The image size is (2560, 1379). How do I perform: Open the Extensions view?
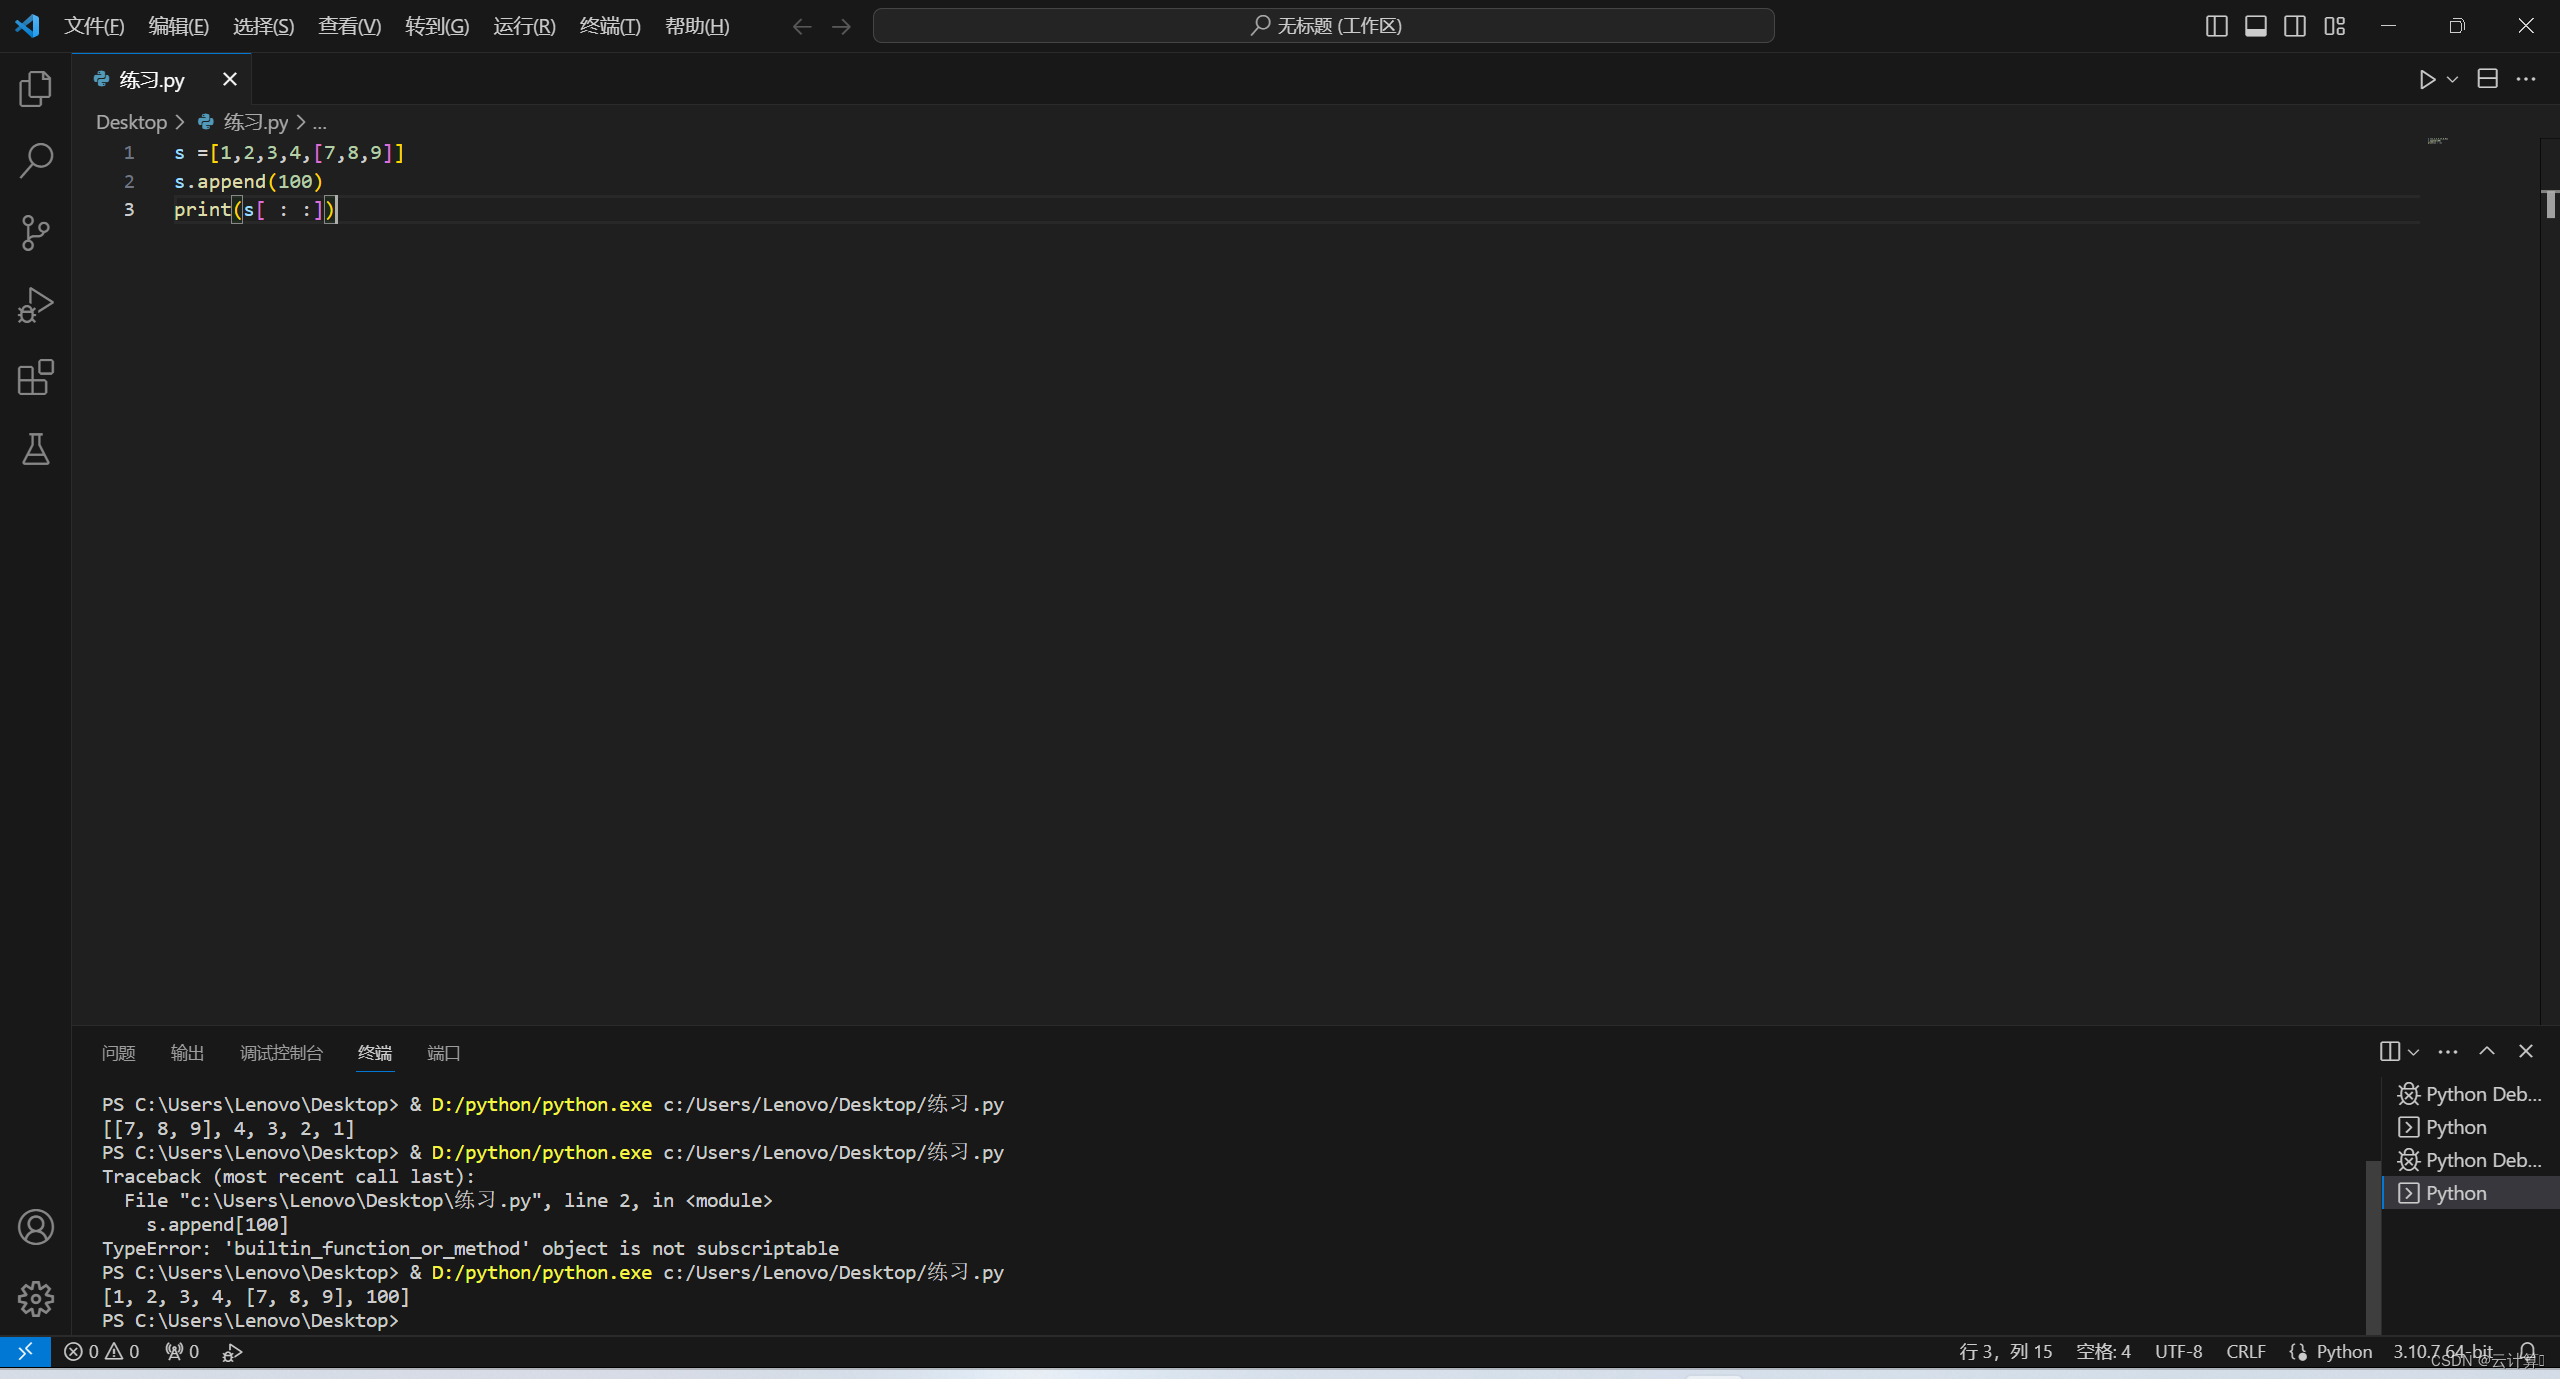35,378
